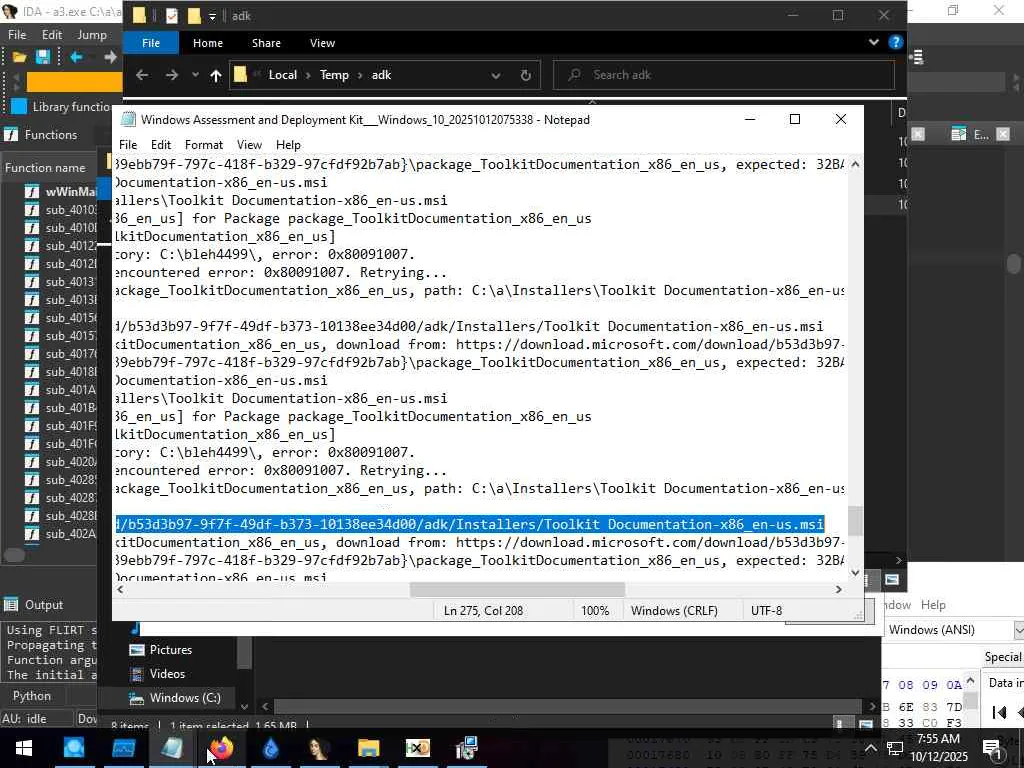The image size is (1024, 768).
Task: Click taskbar clock 7:55 AM
Action: 938,739
